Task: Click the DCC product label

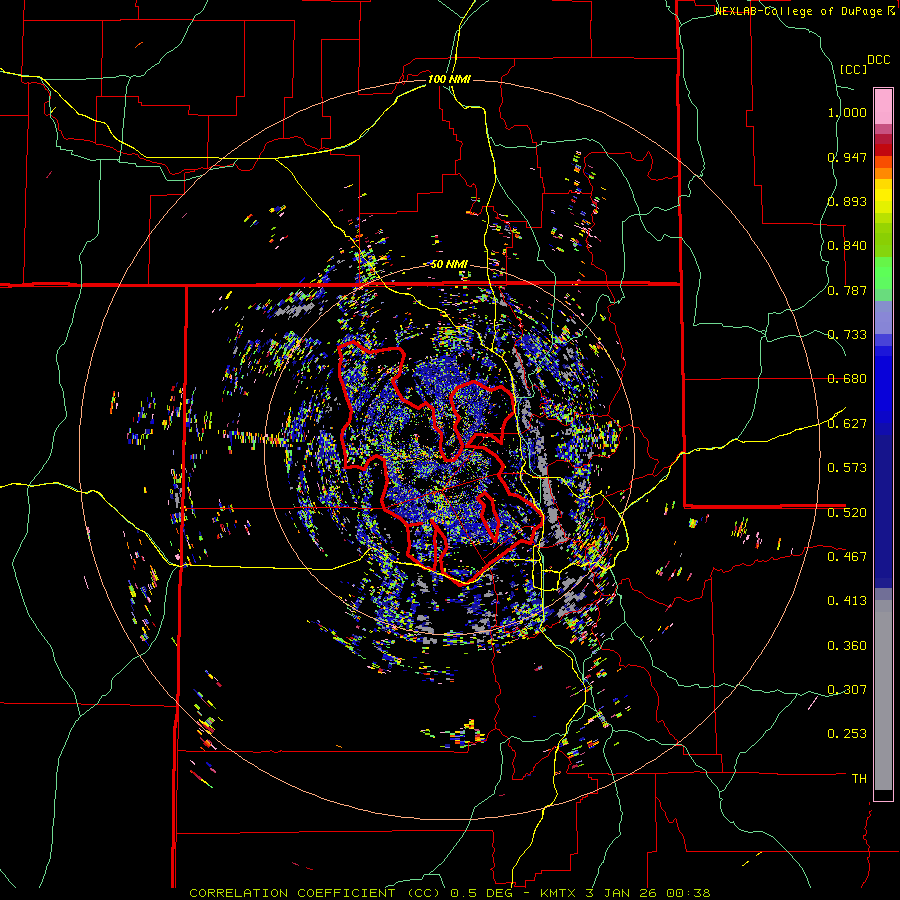Action: [x=878, y=60]
